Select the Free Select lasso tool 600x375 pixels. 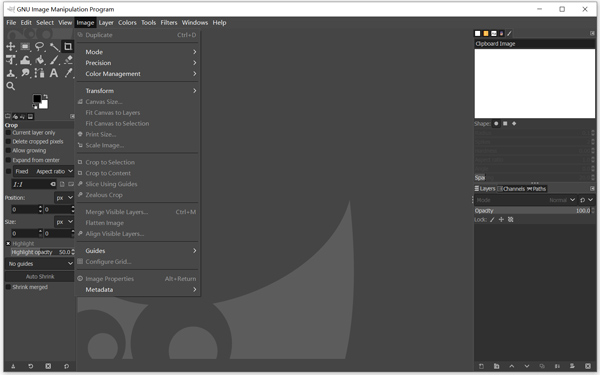point(39,47)
